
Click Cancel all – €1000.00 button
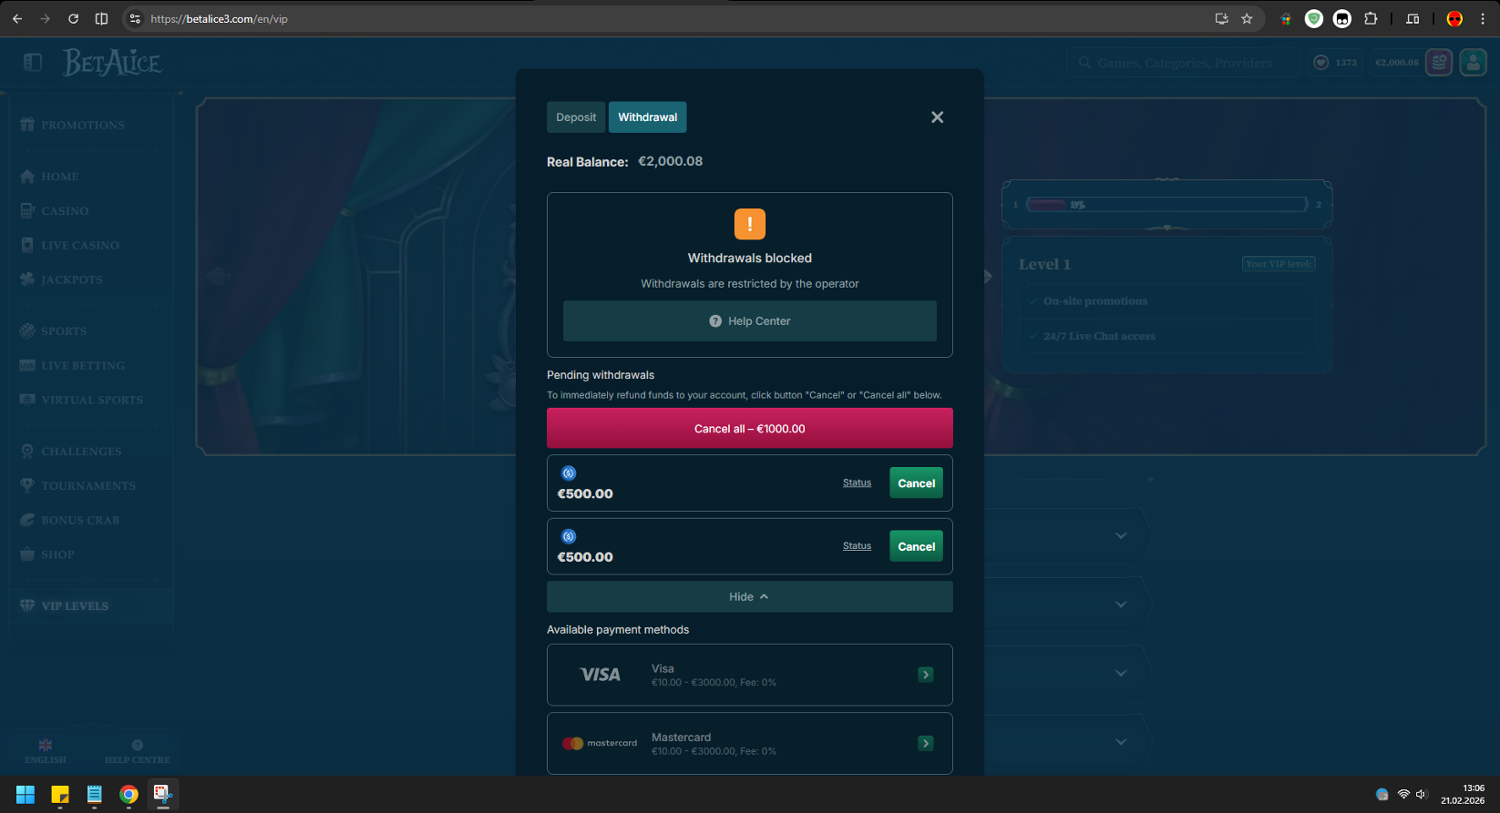coord(749,428)
